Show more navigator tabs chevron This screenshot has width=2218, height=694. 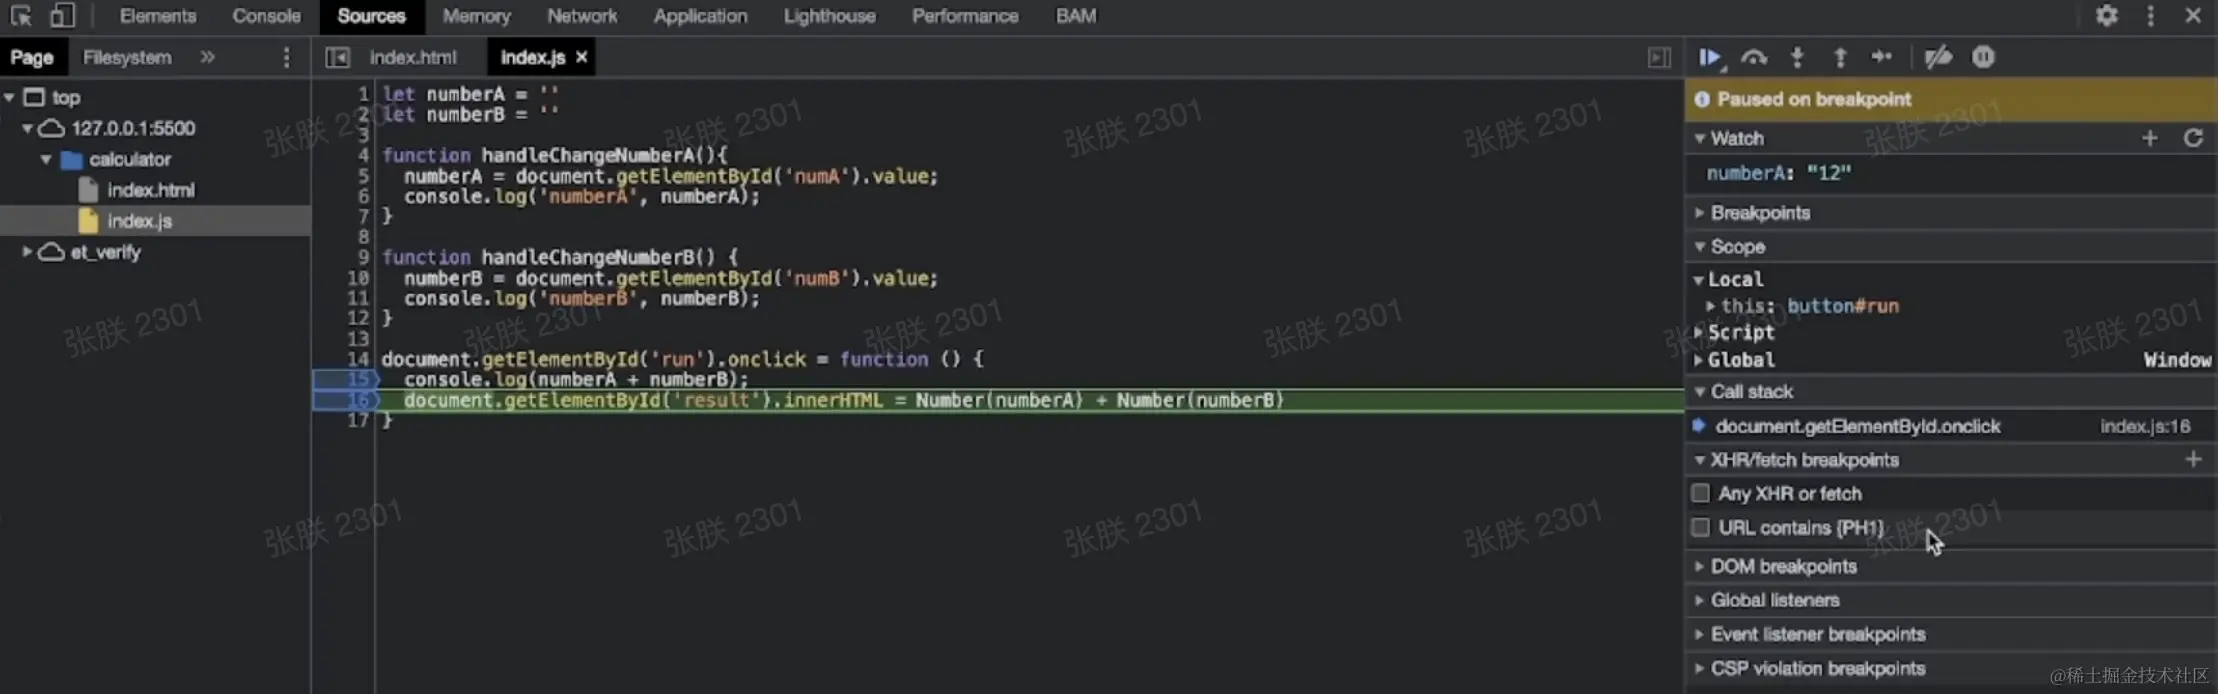(207, 58)
